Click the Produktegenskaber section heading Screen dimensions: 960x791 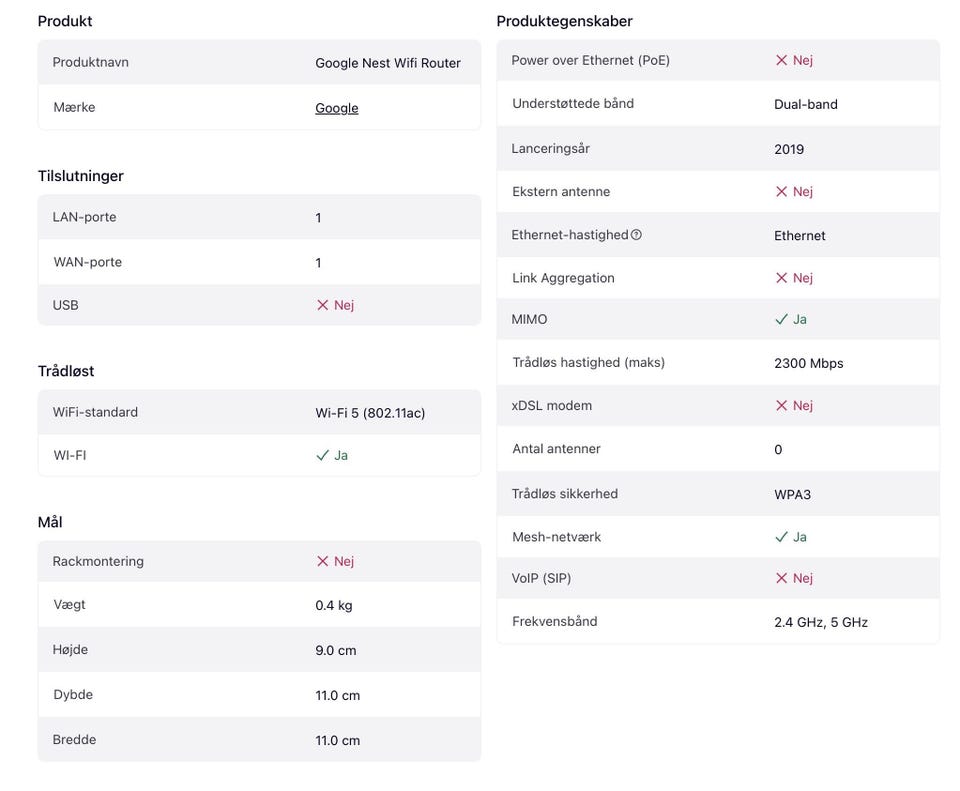point(564,21)
